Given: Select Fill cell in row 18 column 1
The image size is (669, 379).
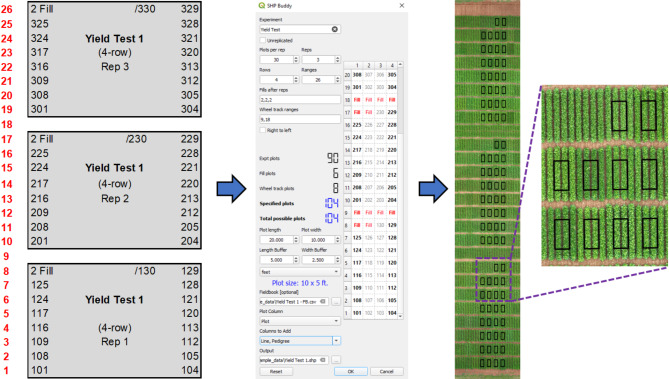Looking at the screenshot, I should [x=357, y=100].
